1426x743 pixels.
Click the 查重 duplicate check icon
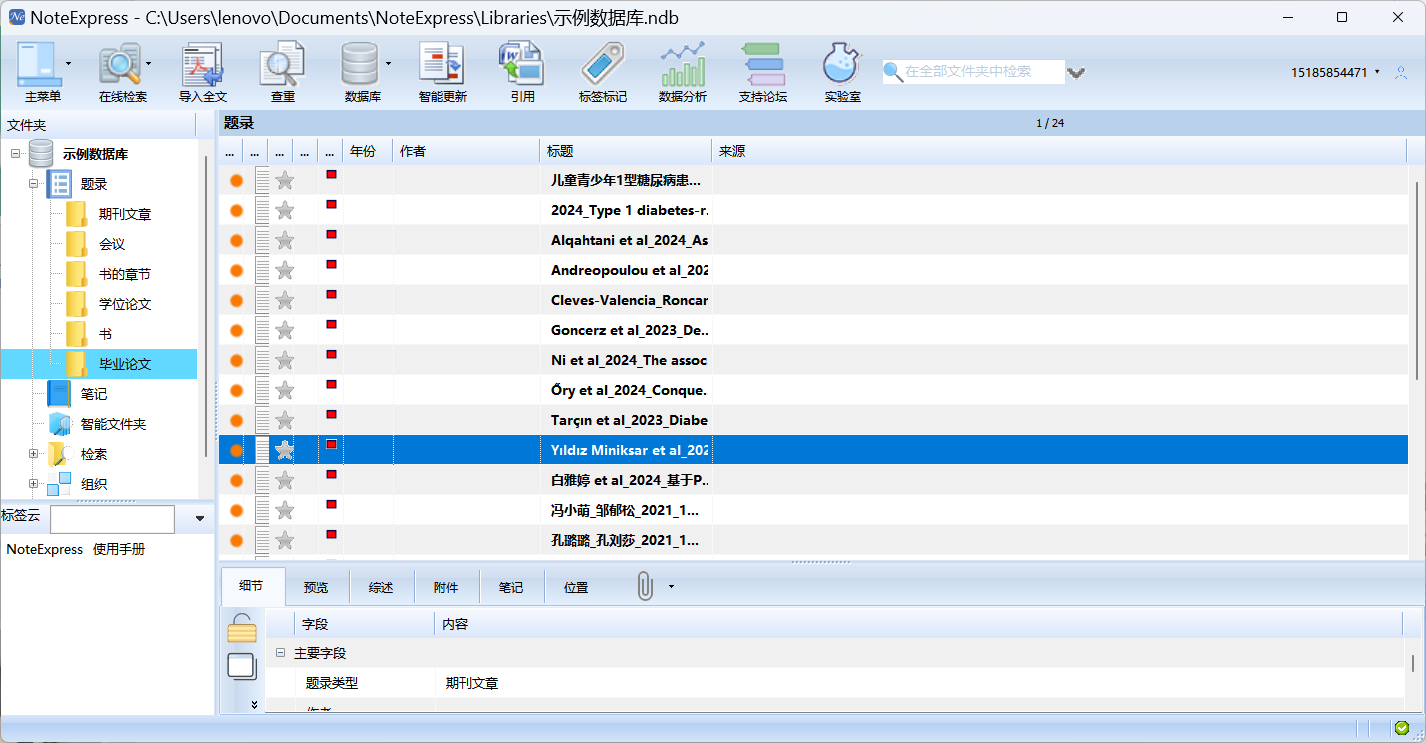click(282, 72)
